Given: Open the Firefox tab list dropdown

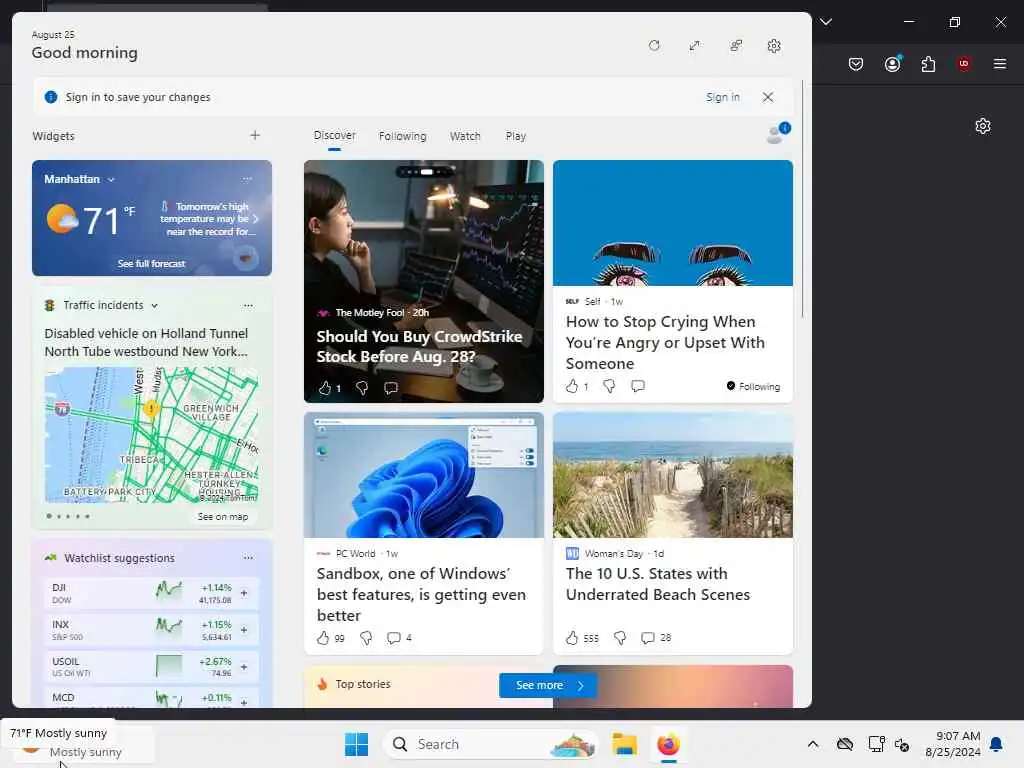Looking at the screenshot, I should (x=825, y=22).
